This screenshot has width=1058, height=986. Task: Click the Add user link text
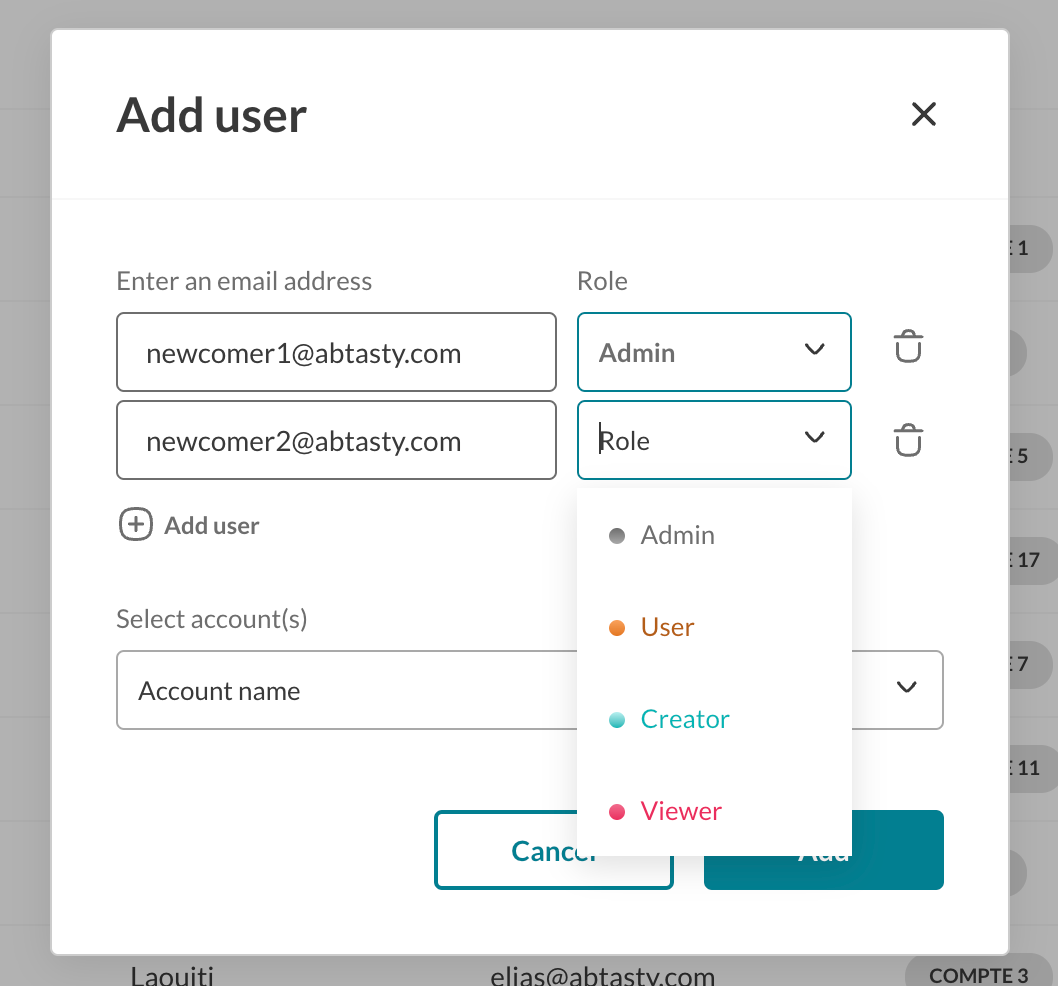[211, 526]
